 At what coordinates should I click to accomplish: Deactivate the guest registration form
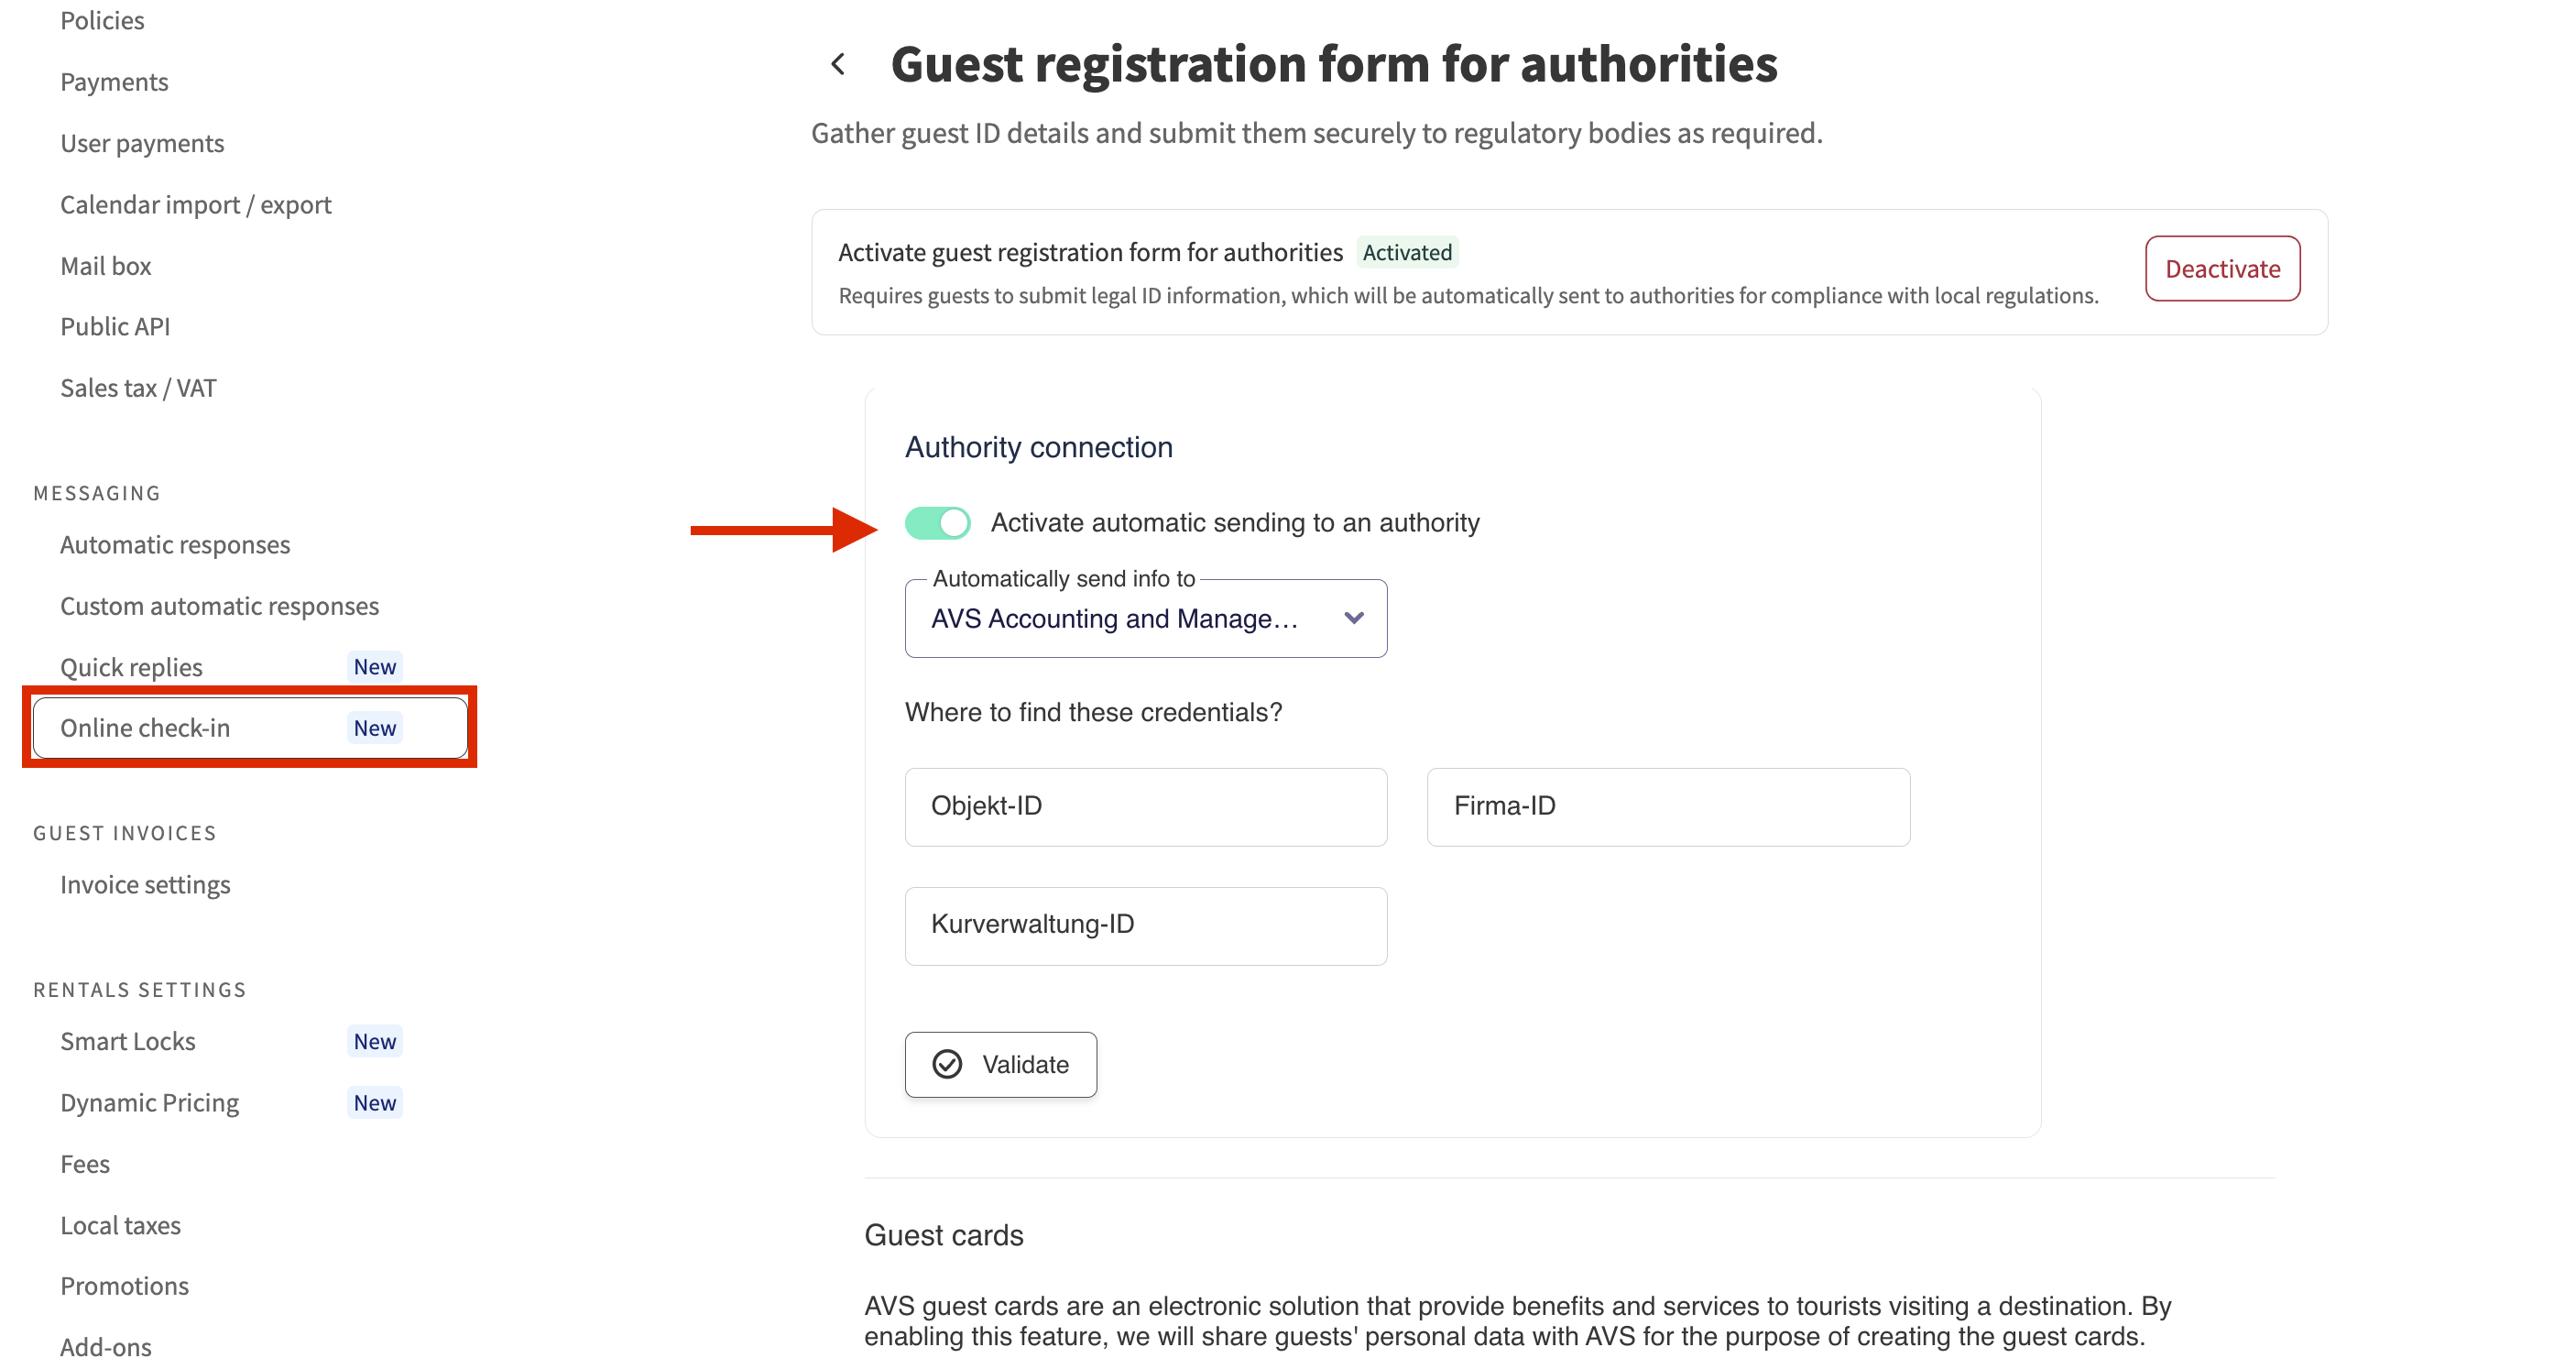(x=2221, y=268)
